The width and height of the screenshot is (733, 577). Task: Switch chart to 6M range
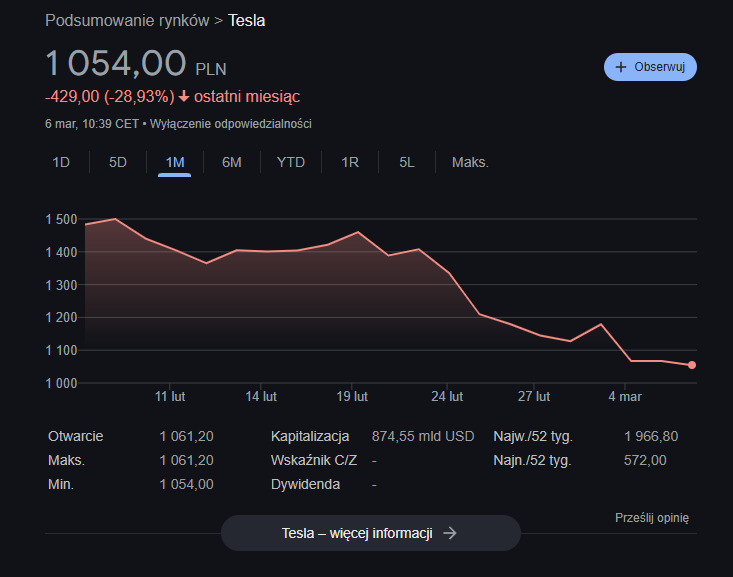232,162
